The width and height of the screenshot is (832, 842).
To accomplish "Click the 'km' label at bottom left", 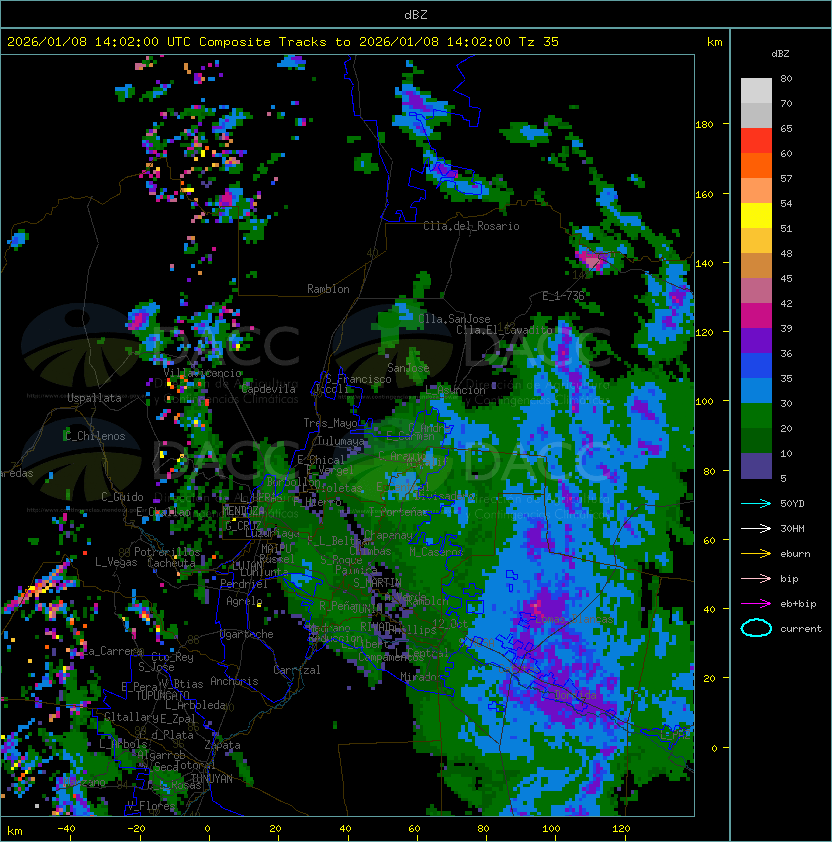I will pos(15,831).
